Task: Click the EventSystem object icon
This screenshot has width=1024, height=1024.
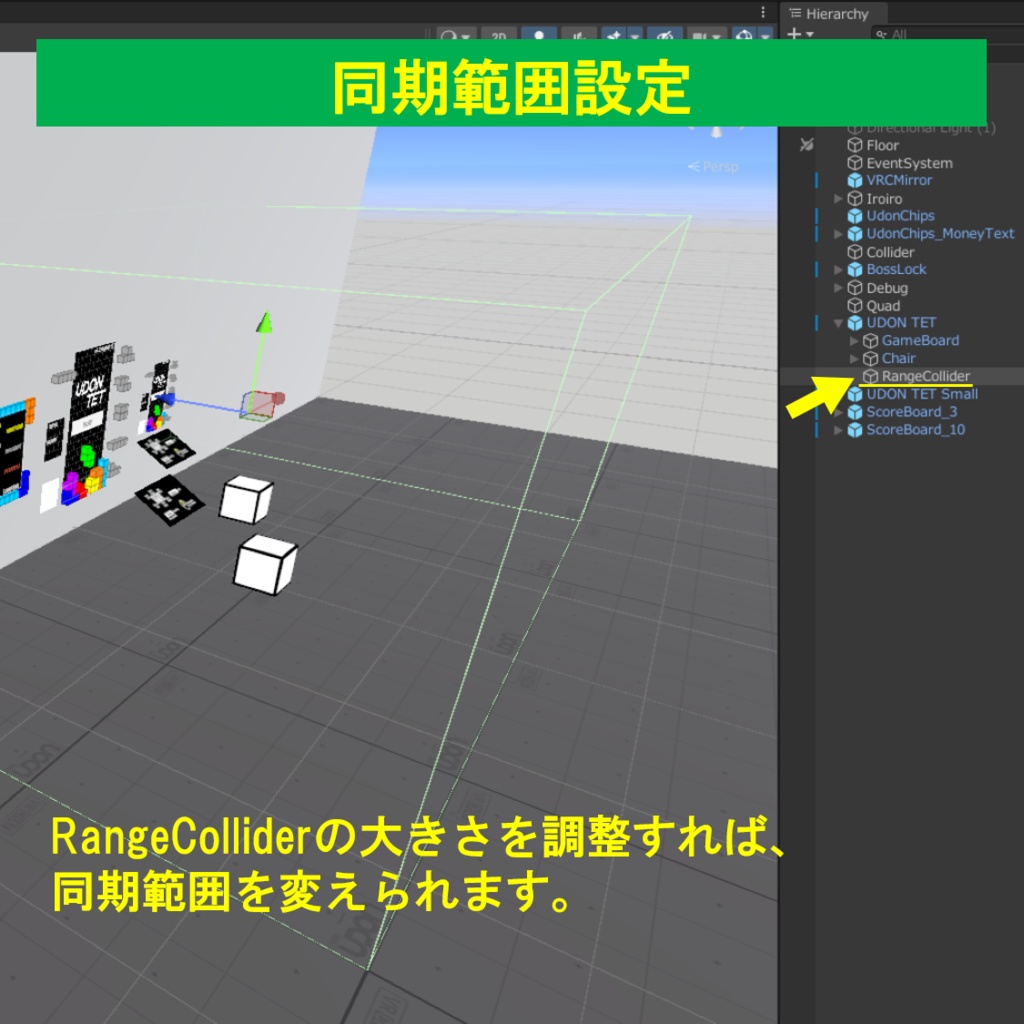Action: tap(854, 163)
